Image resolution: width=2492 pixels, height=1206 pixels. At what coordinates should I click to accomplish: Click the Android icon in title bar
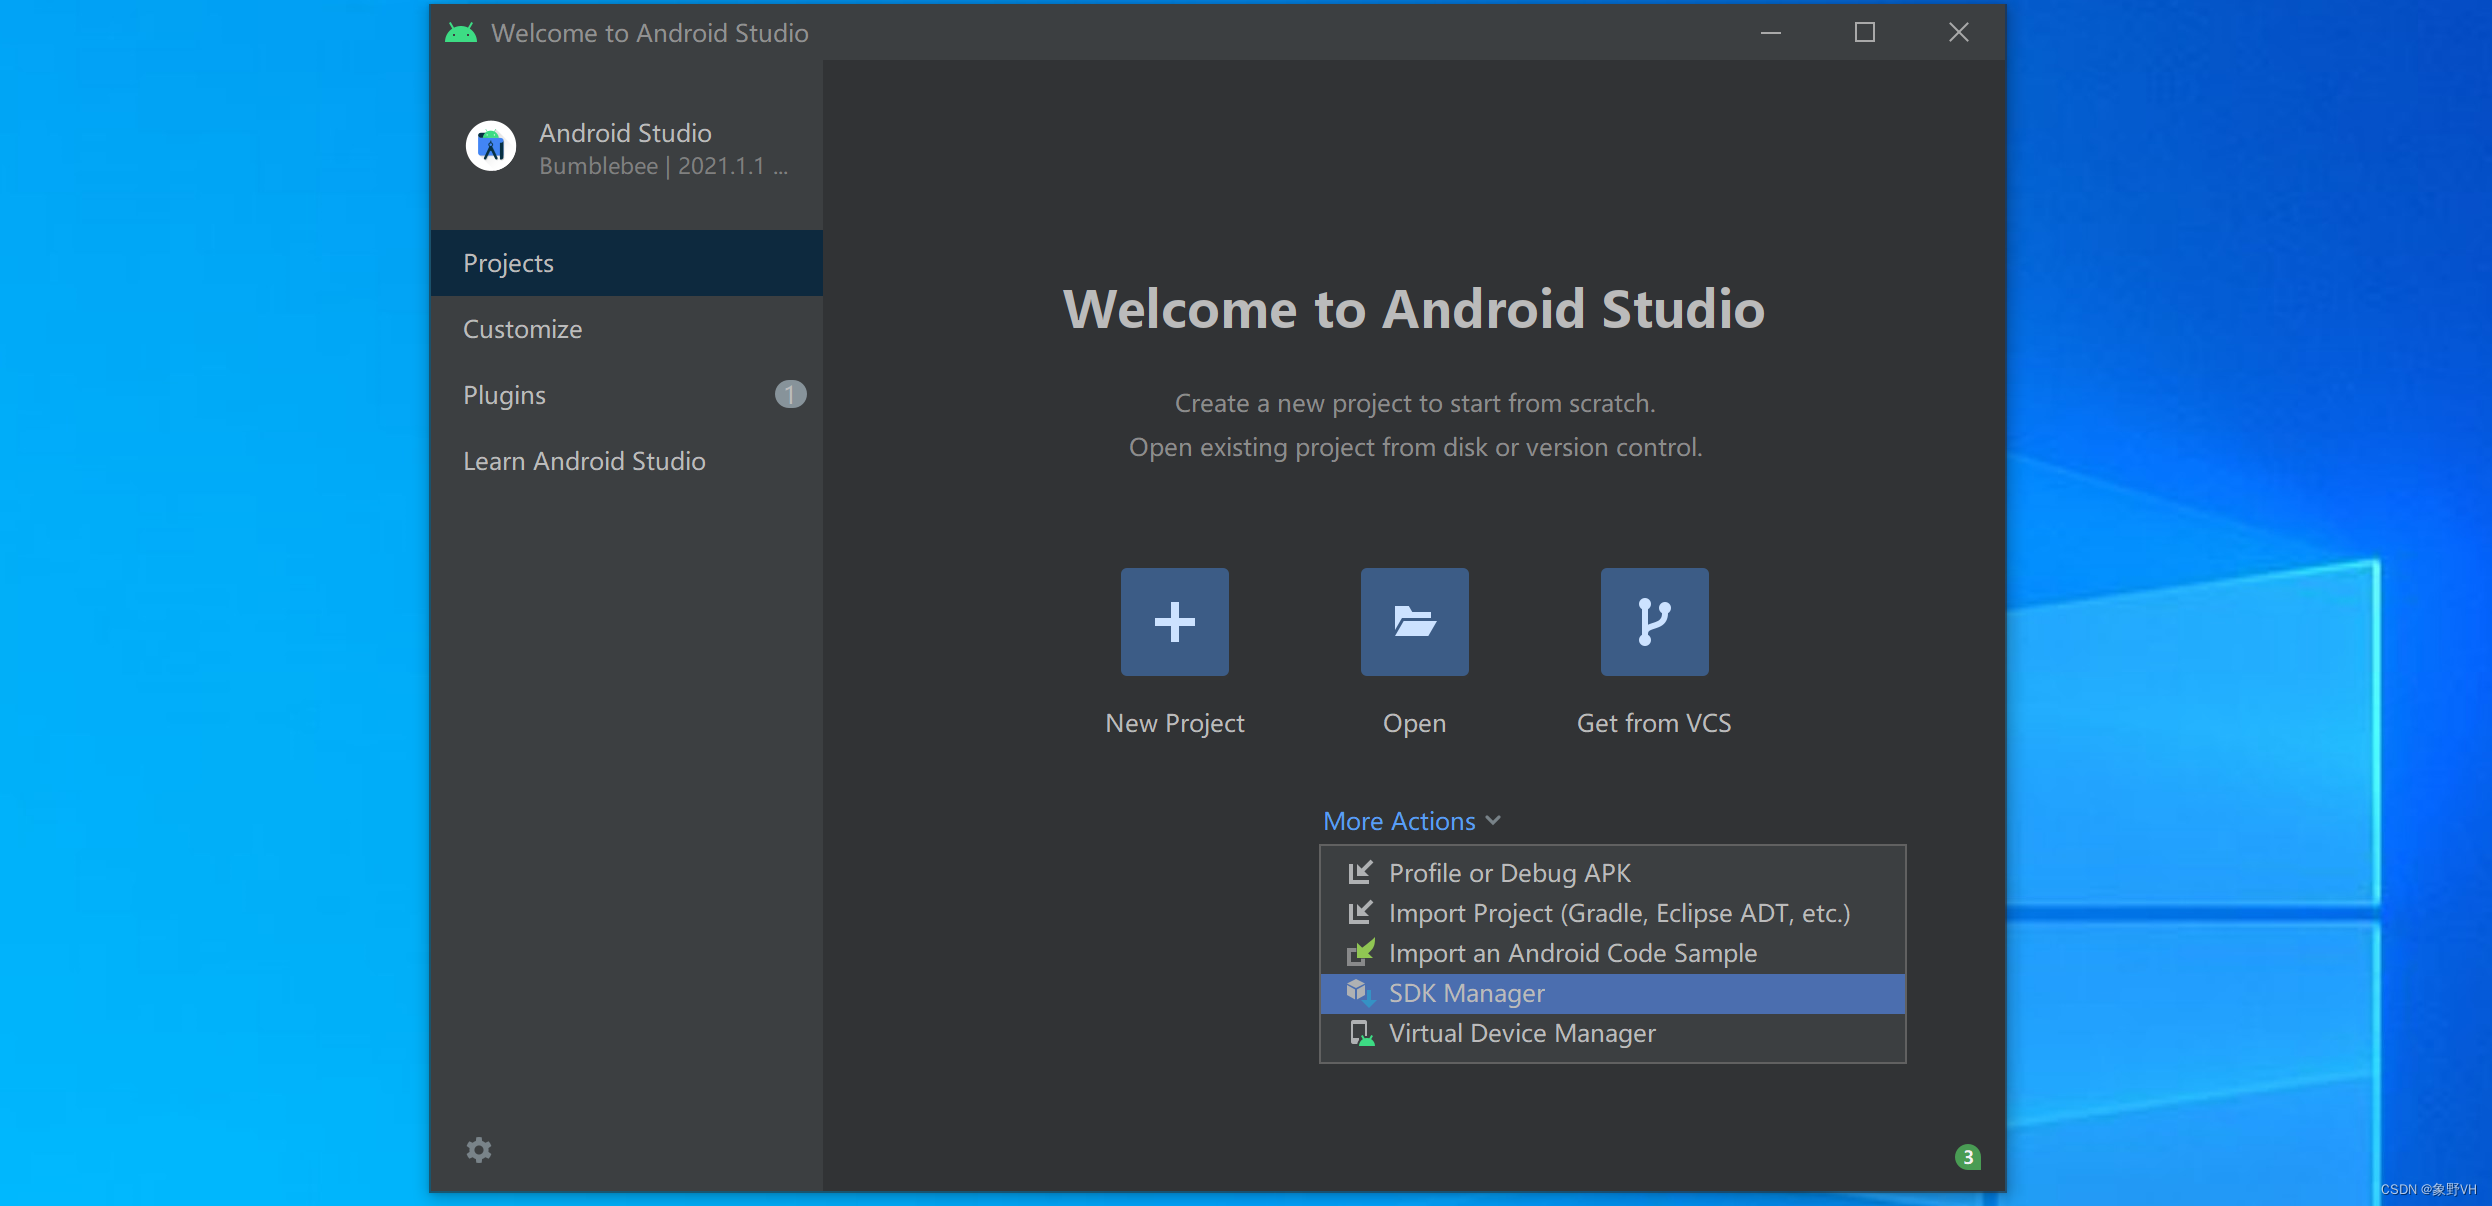pos(461,33)
